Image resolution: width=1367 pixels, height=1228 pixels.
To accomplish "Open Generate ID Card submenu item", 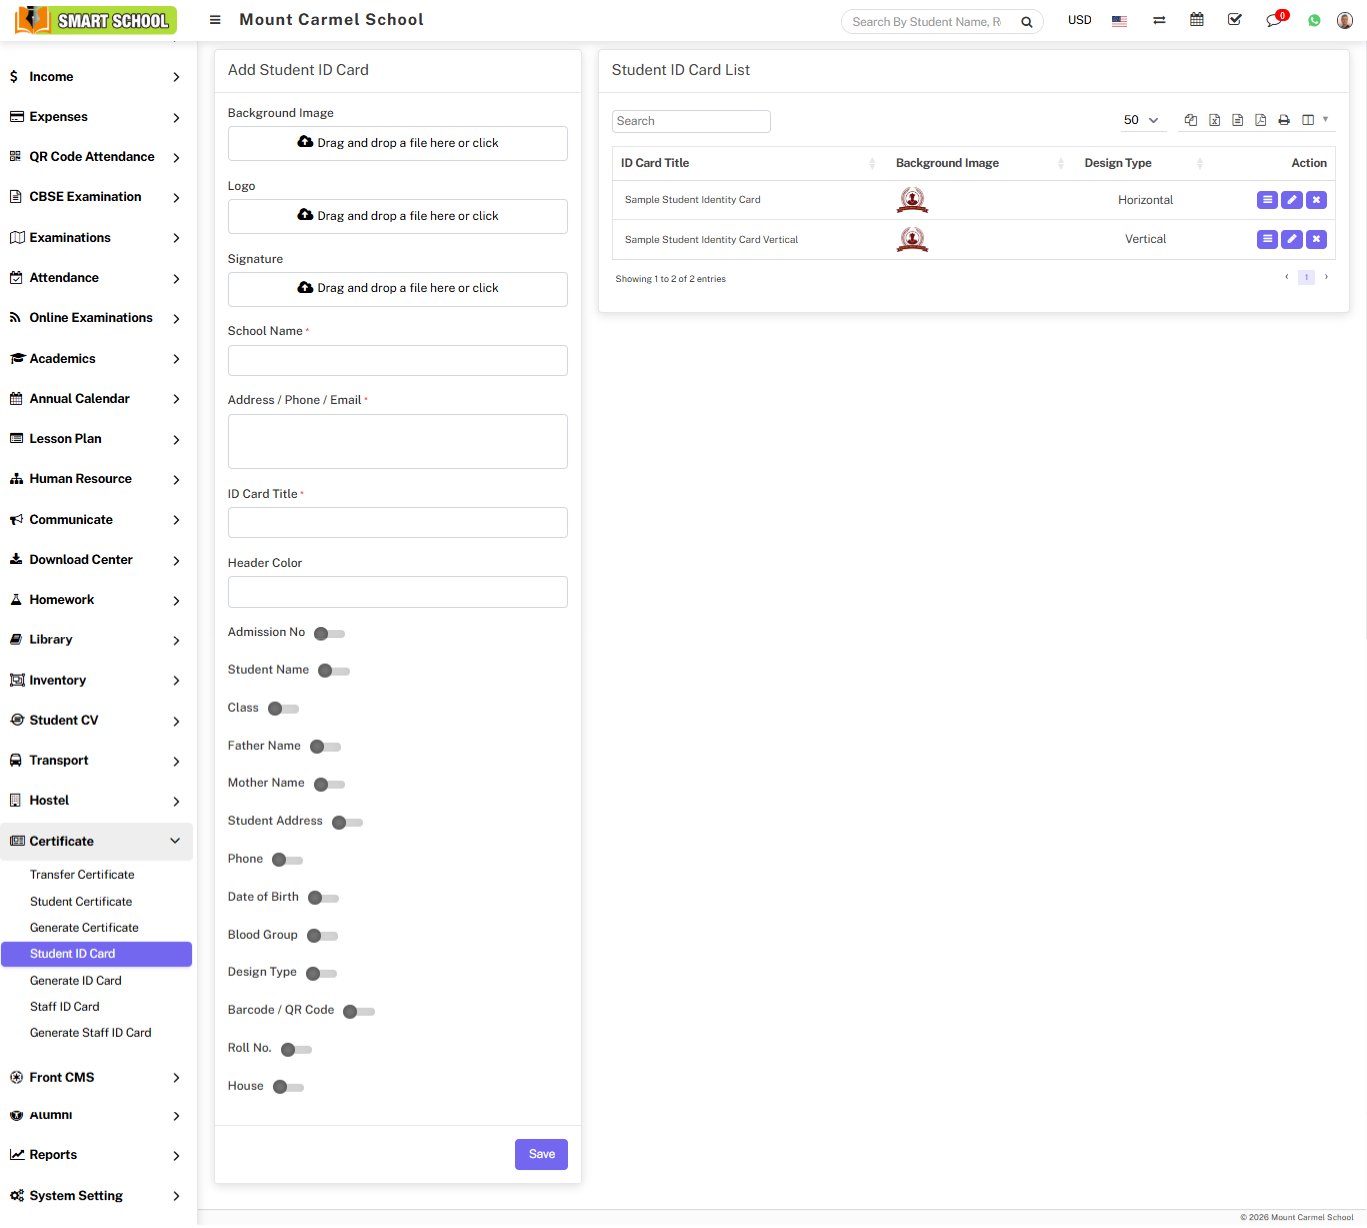I will tap(76, 981).
